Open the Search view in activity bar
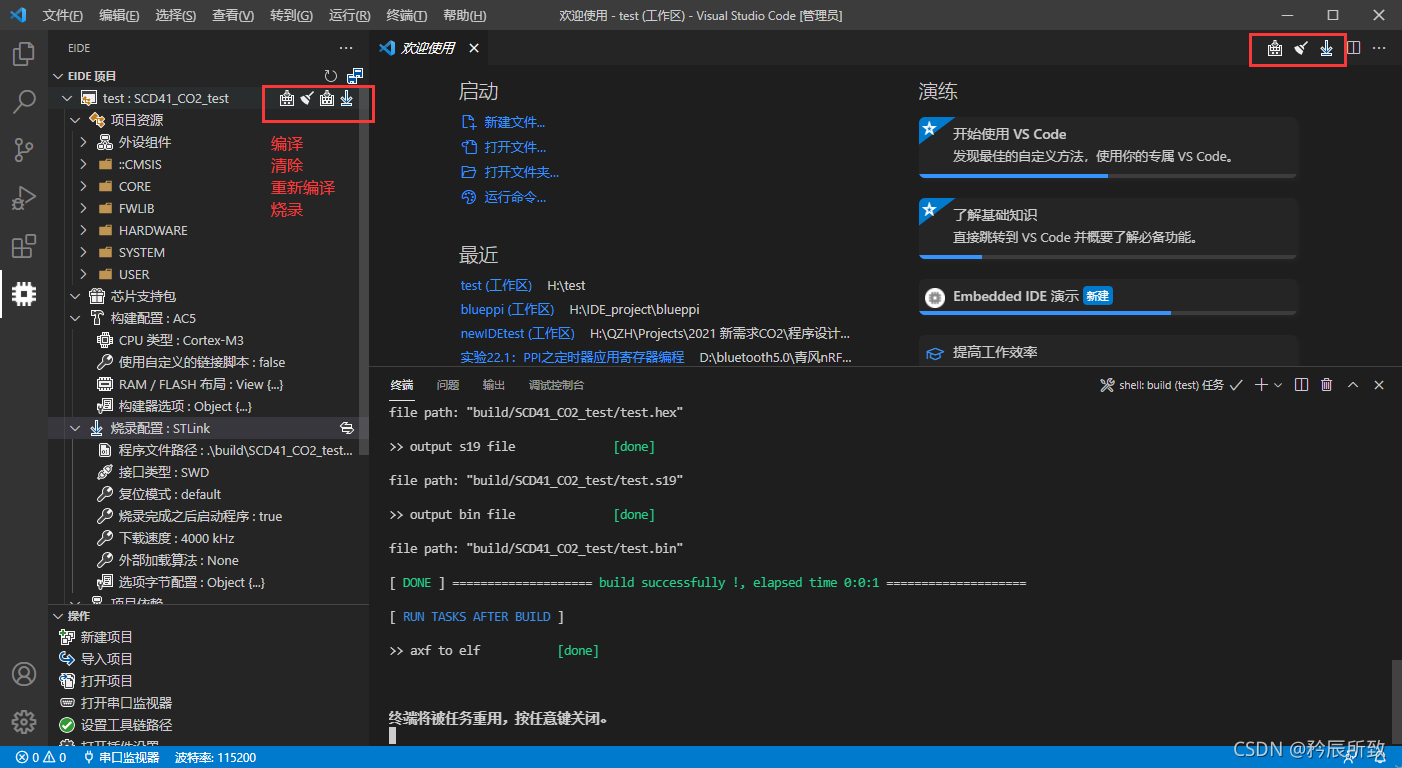 [24, 101]
